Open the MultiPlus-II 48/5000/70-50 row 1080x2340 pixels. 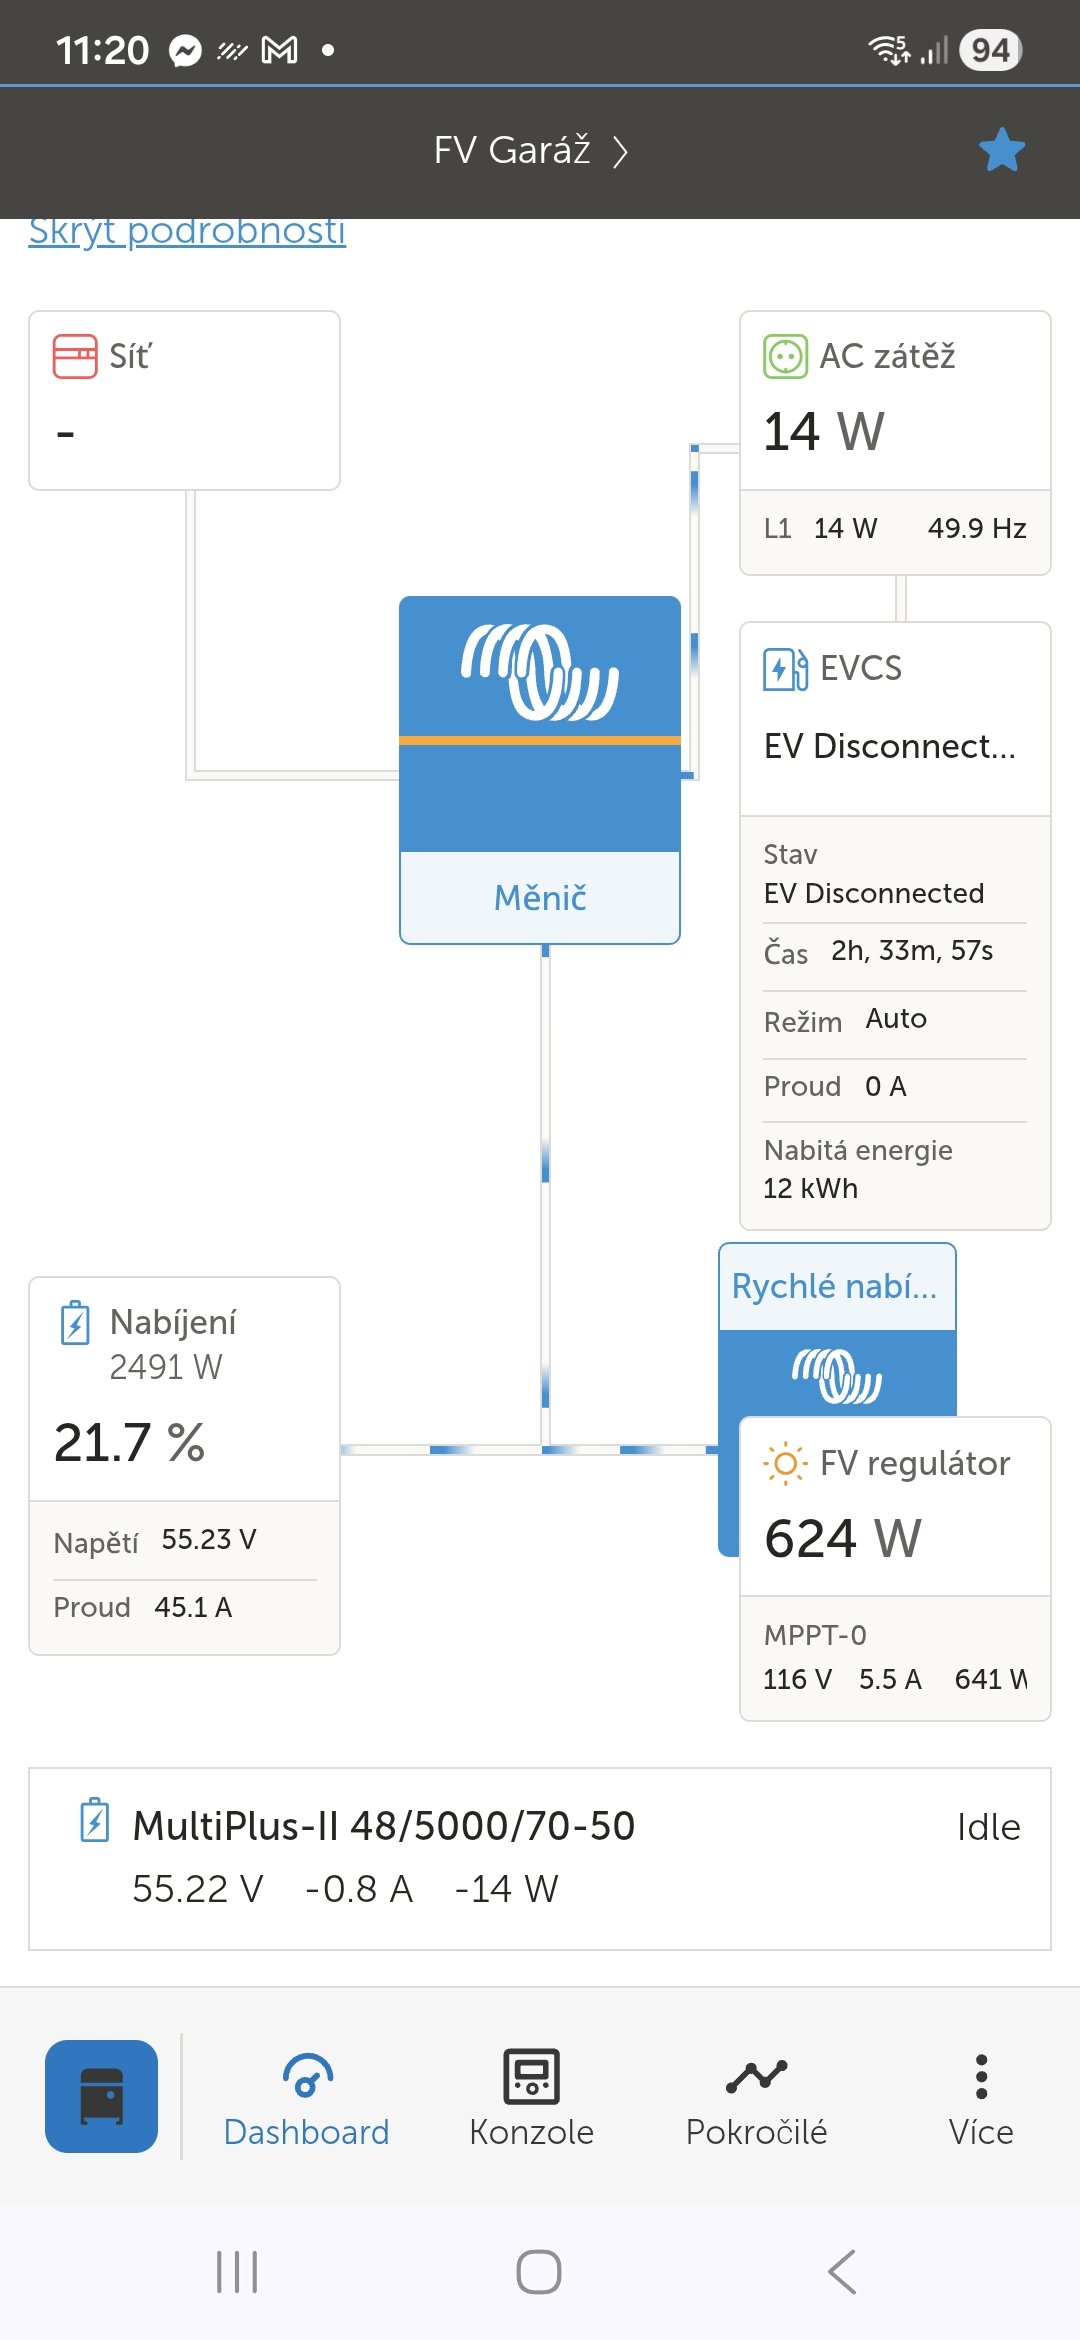point(540,1858)
